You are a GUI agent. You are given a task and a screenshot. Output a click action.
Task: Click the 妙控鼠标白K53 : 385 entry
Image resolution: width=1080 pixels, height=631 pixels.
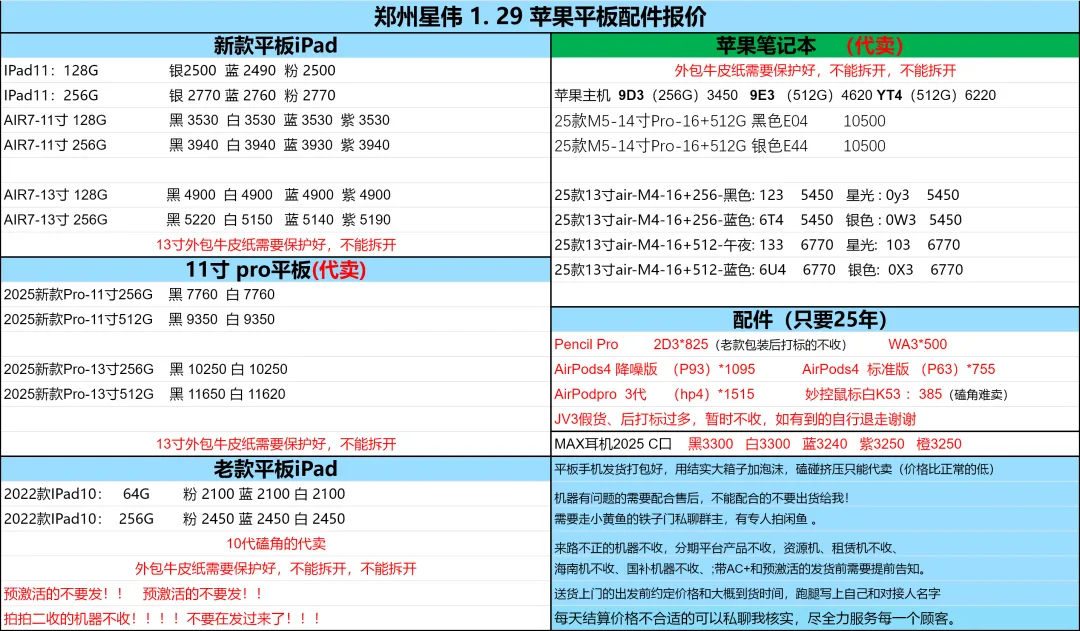[873, 394]
